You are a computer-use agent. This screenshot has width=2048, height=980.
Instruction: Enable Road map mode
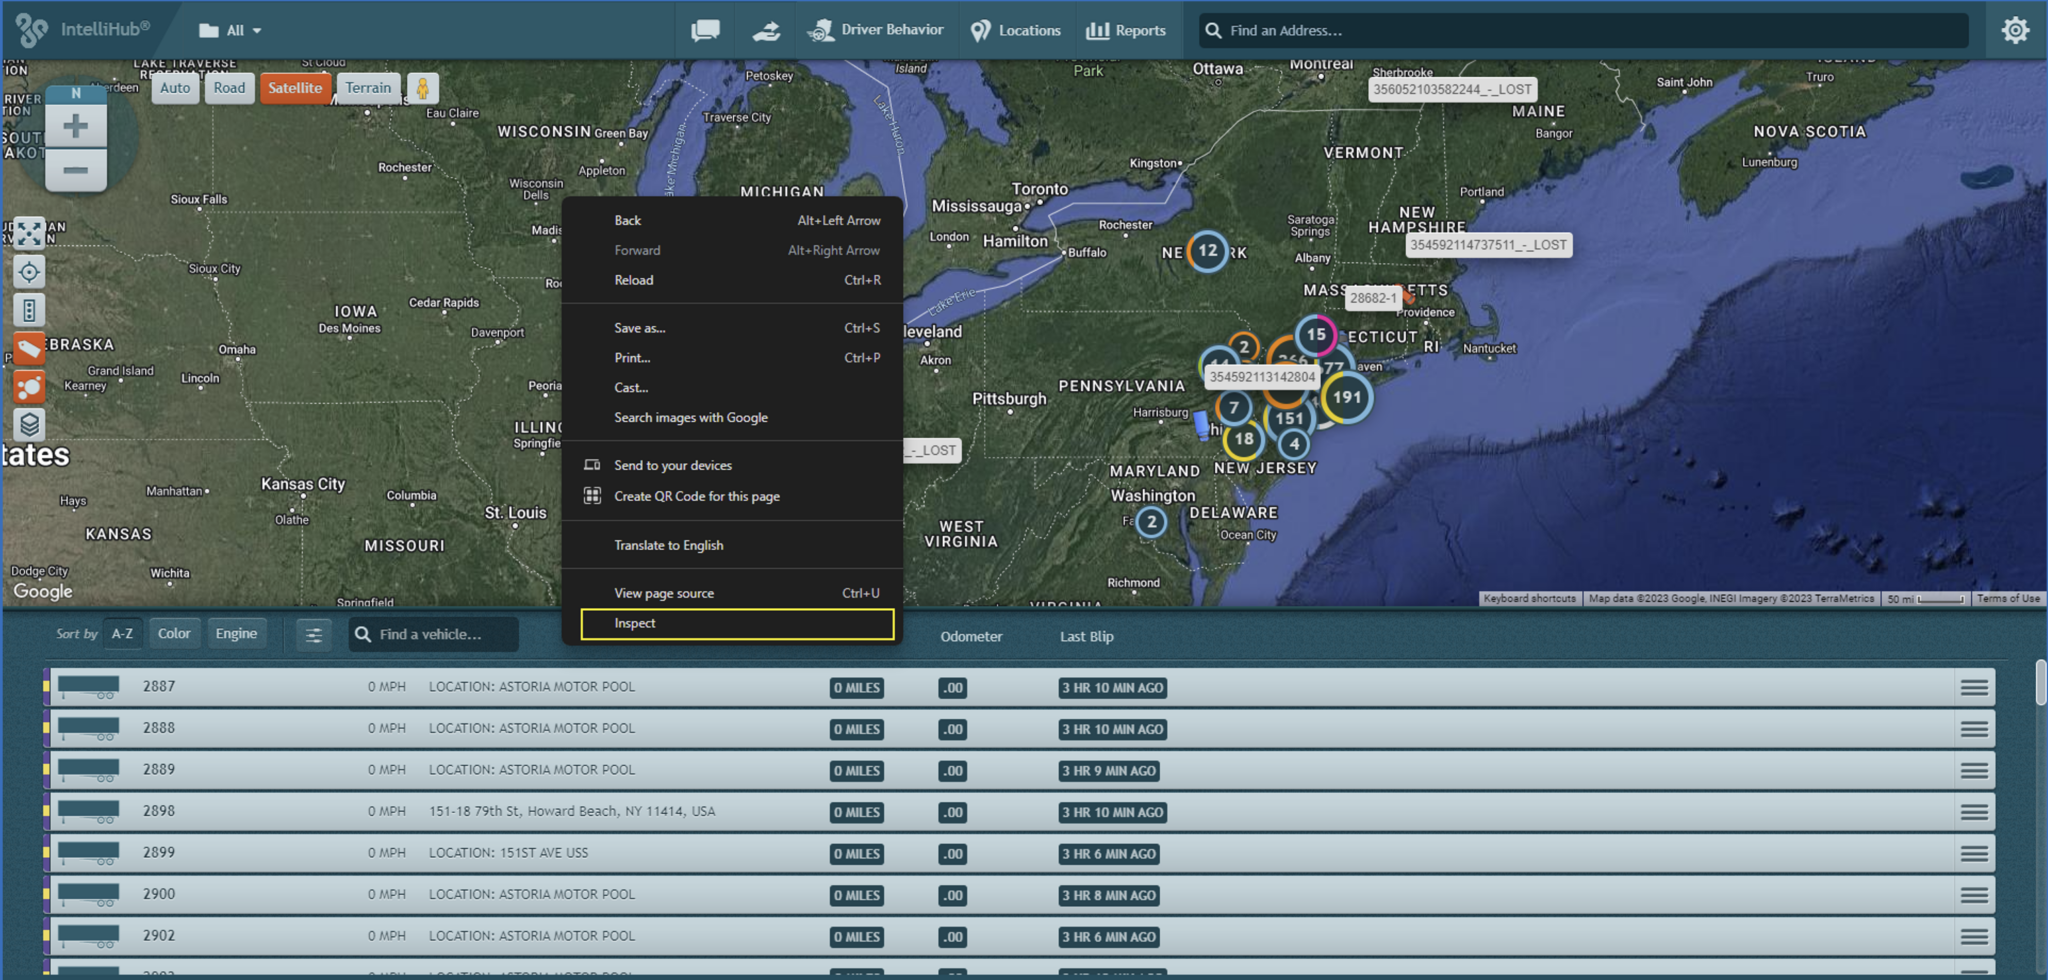(229, 88)
